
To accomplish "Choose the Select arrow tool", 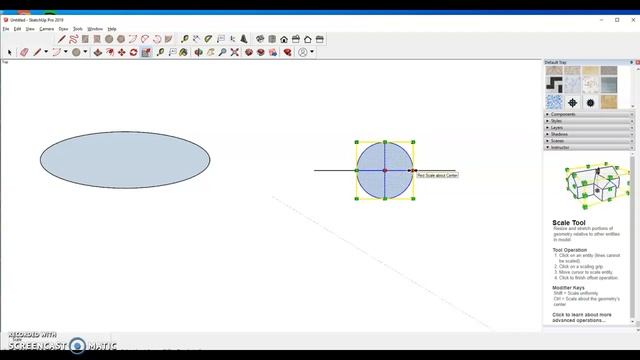I will coord(10,52).
